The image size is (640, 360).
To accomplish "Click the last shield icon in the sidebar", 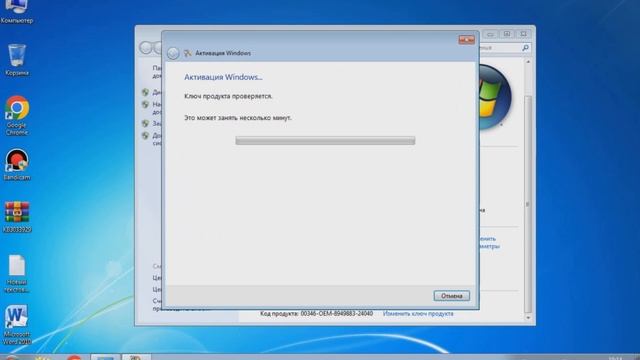I will tap(145, 135).
